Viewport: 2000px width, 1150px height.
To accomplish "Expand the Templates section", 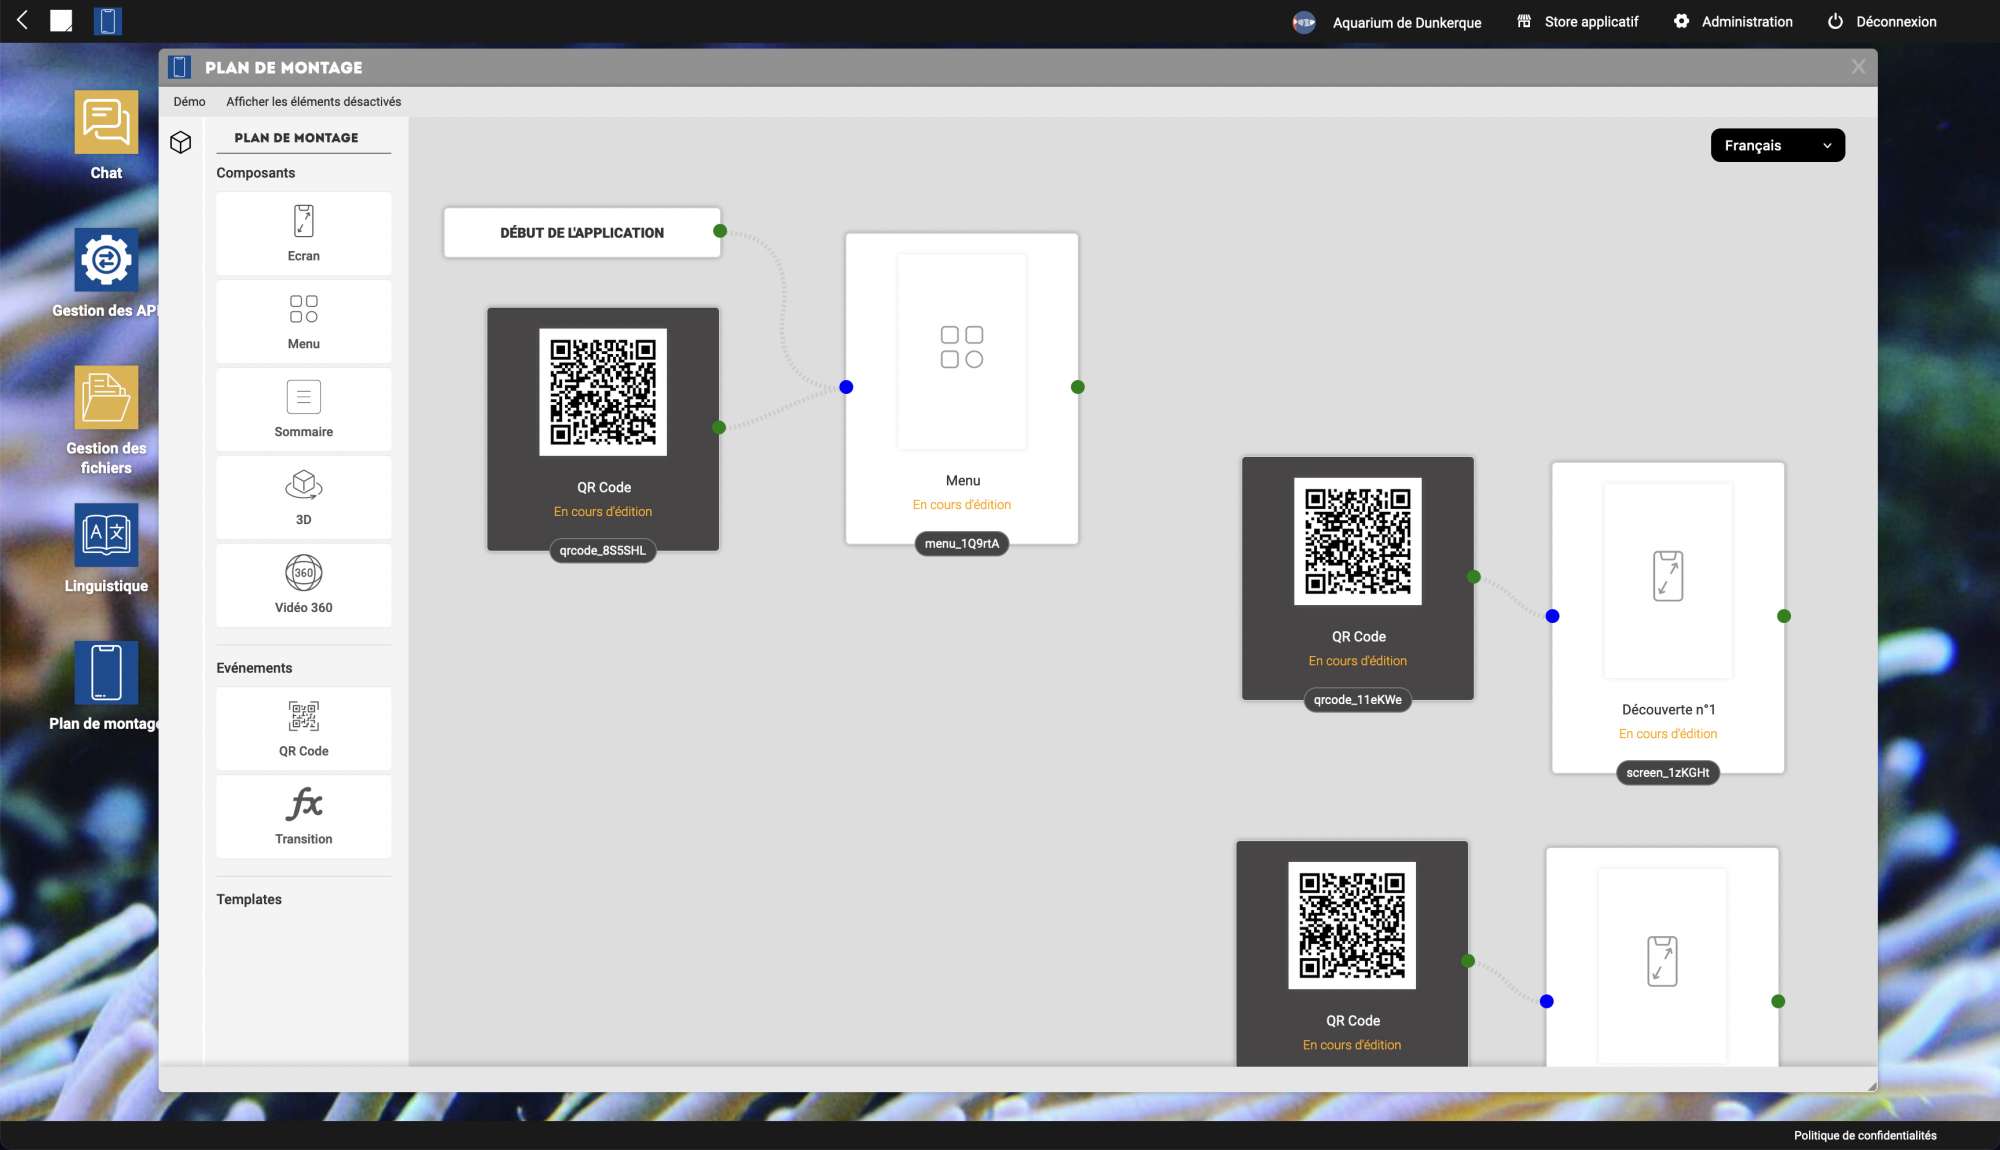I will 249,899.
